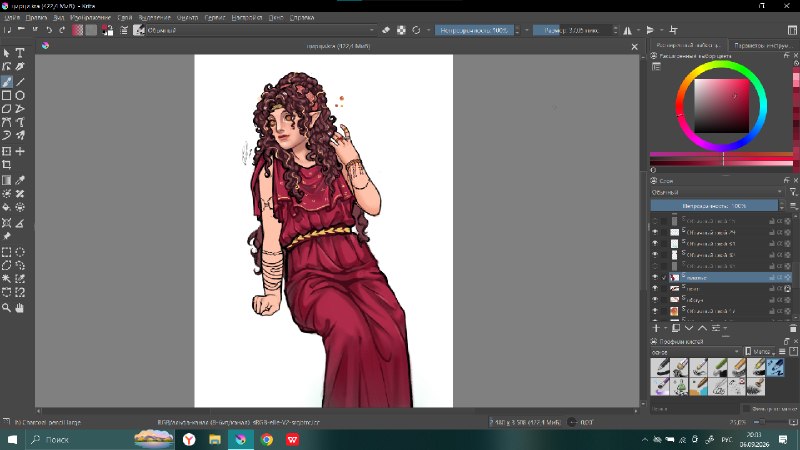Open the add layer dropdown arrow

pos(666,329)
